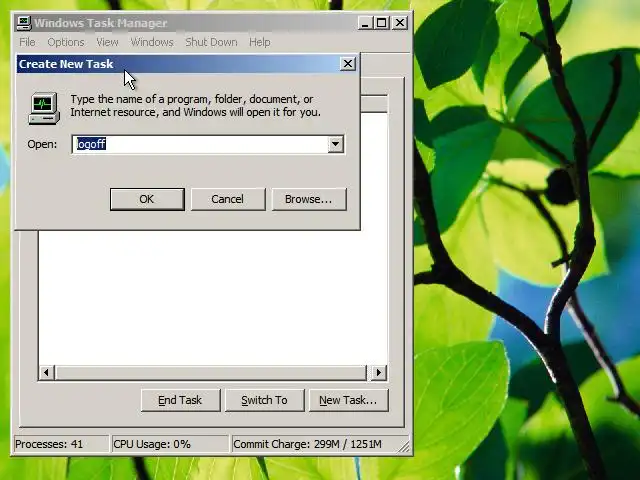Click the End Task button
640x480 pixels.
(x=180, y=400)
